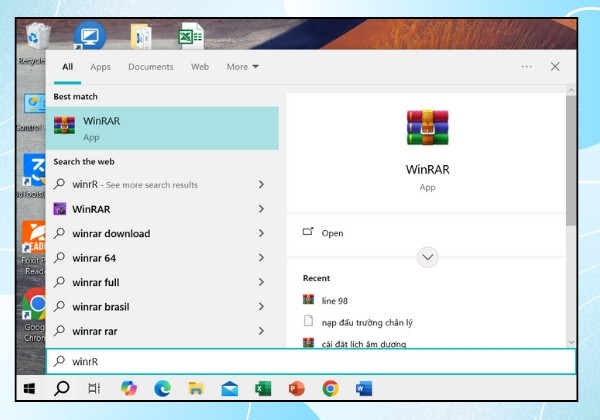Open Task View from the taskbar
This screenshot has width=600, height=420.
tap(94, 388)
